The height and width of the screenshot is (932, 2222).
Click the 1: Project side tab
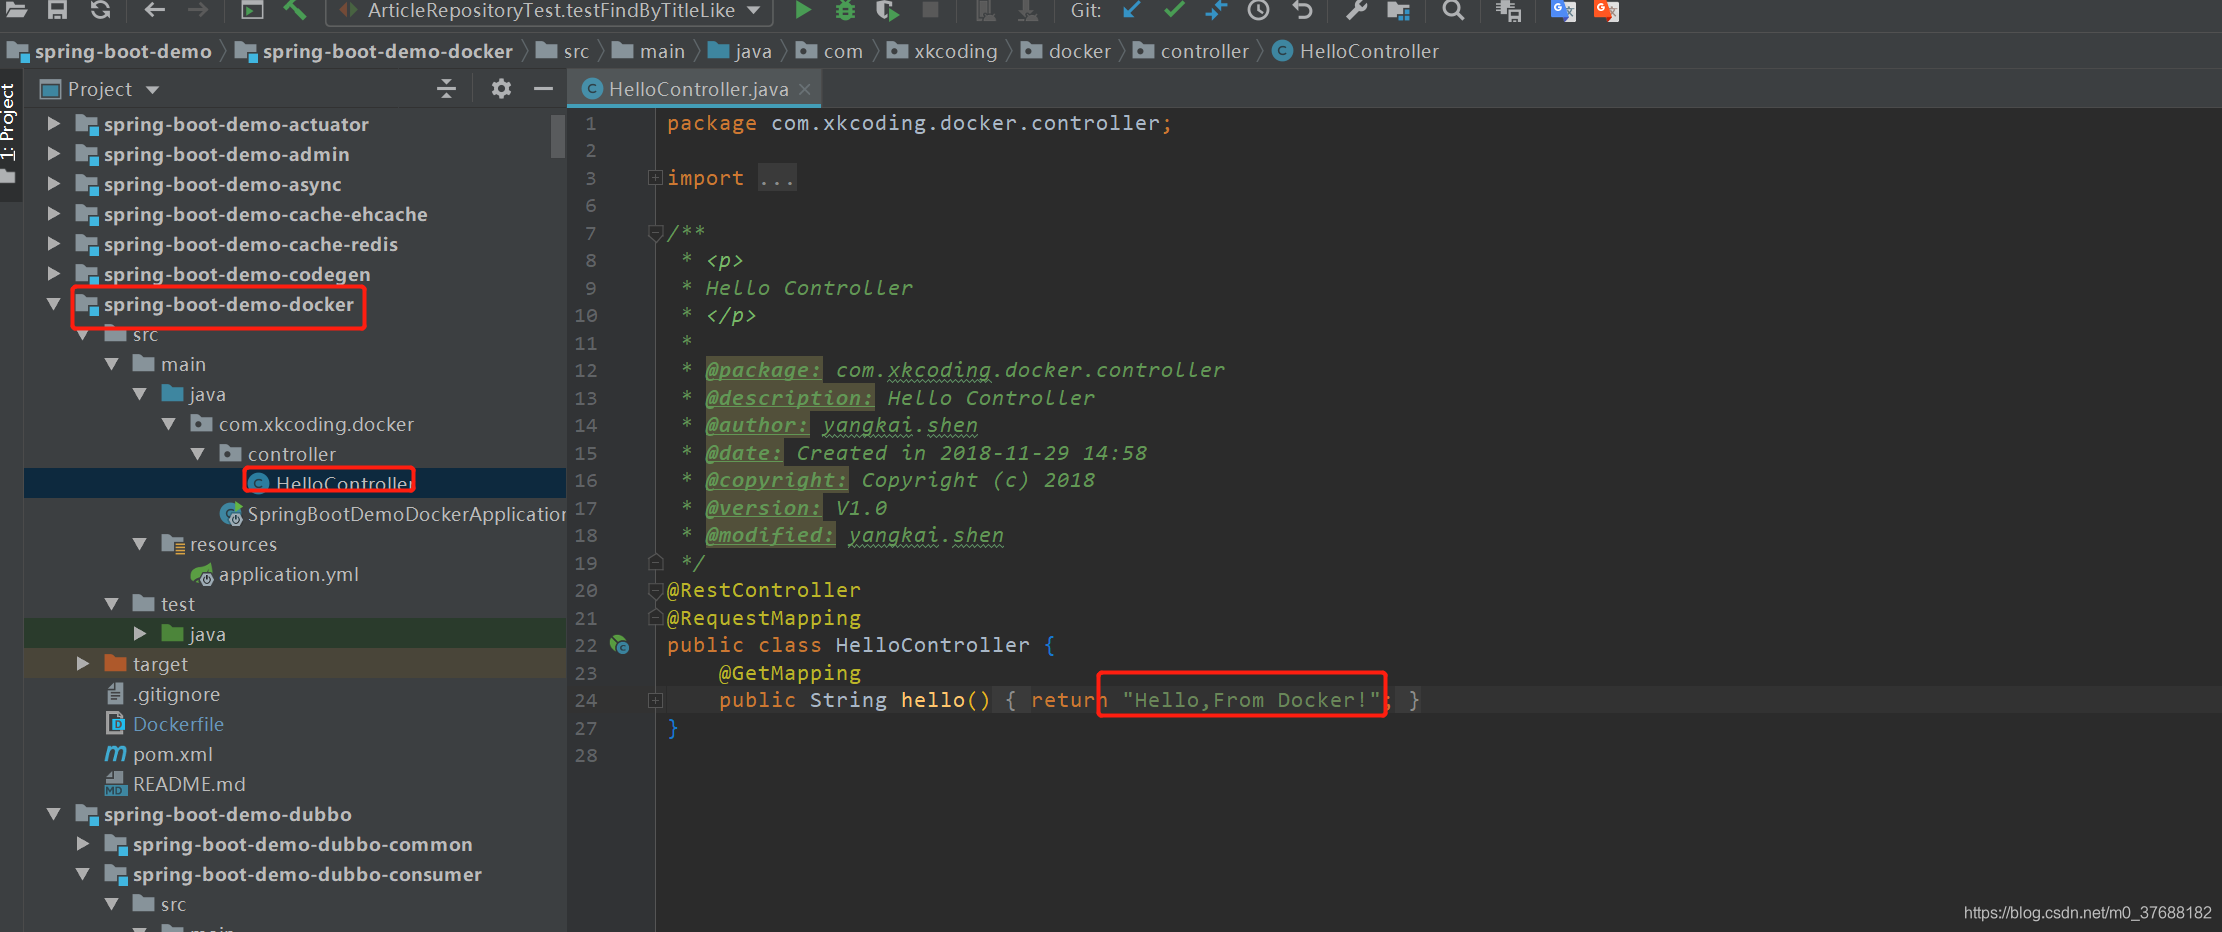(x=9, y=124)
